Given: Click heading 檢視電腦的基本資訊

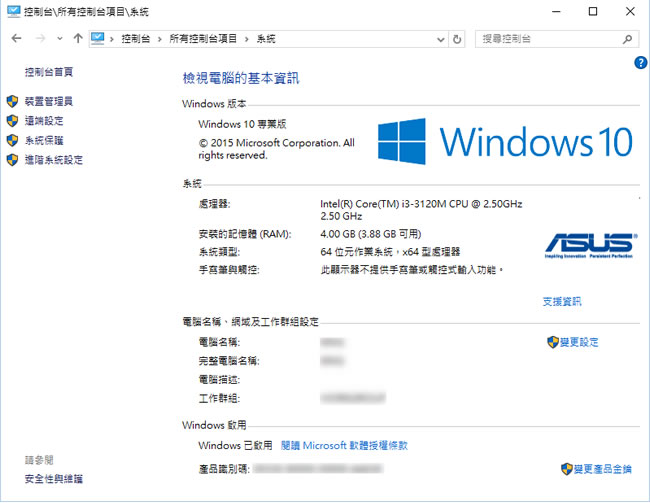Looking at the screenshot, I should point(241,78).
